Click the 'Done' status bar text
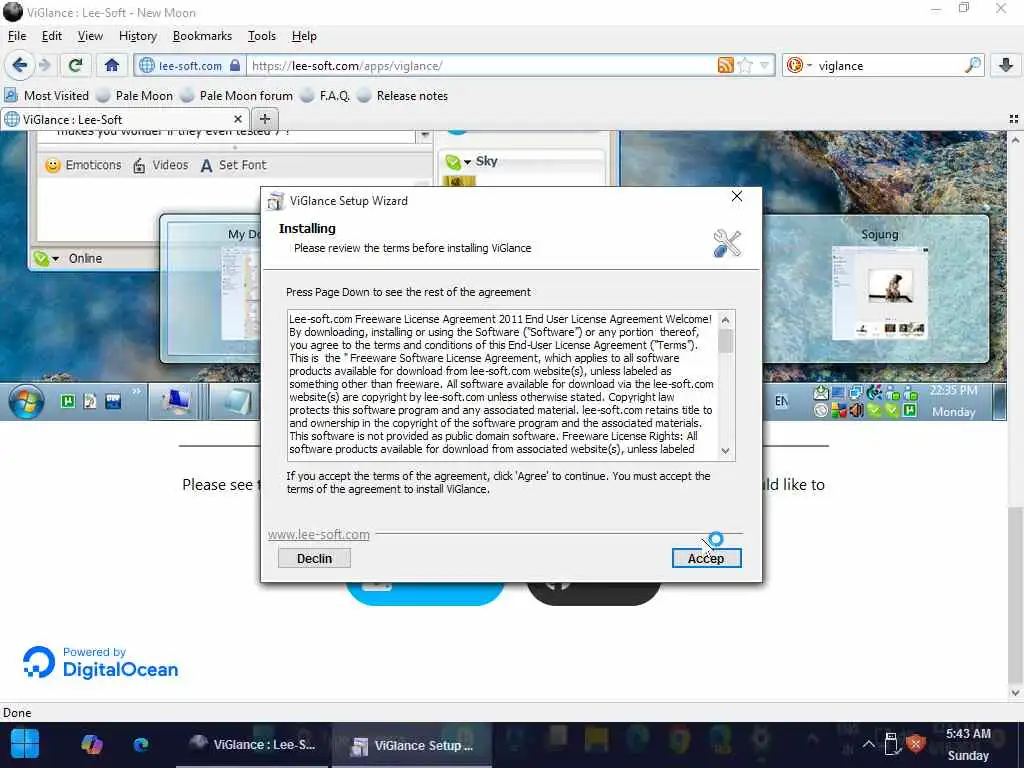The height and width of the screenshot is (768, 1024). (x=17, y=712)
